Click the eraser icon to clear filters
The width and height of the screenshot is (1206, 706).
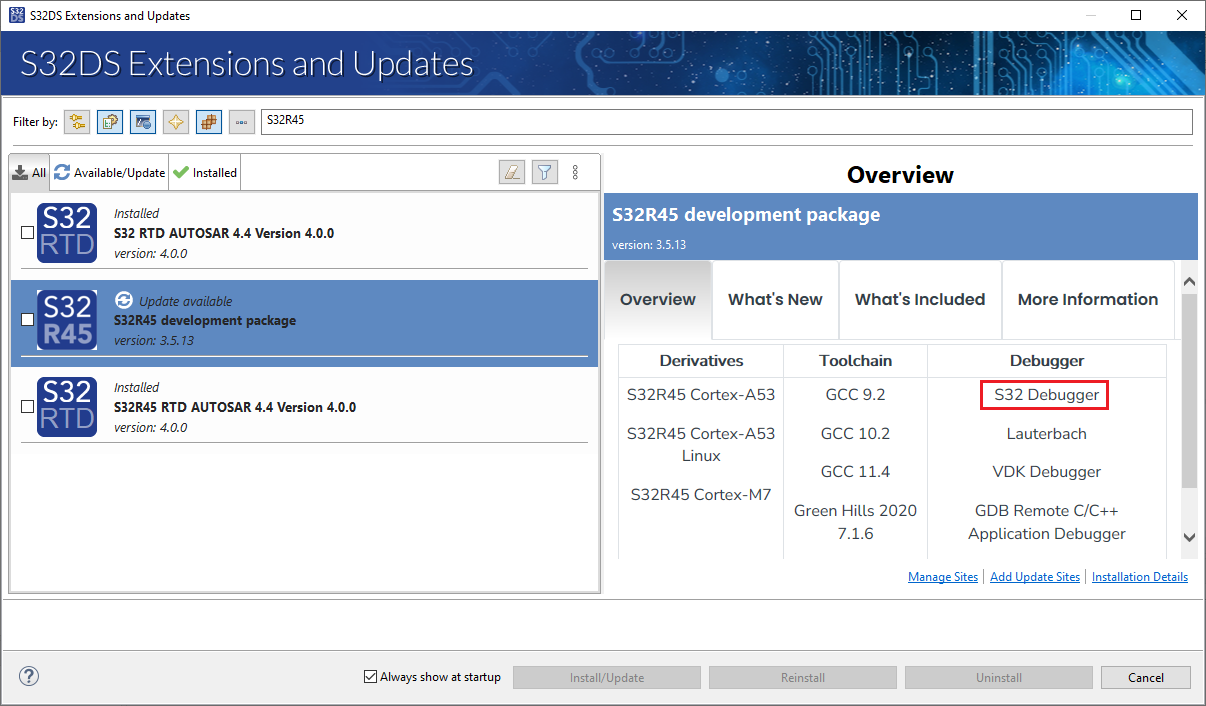point(512,171)
